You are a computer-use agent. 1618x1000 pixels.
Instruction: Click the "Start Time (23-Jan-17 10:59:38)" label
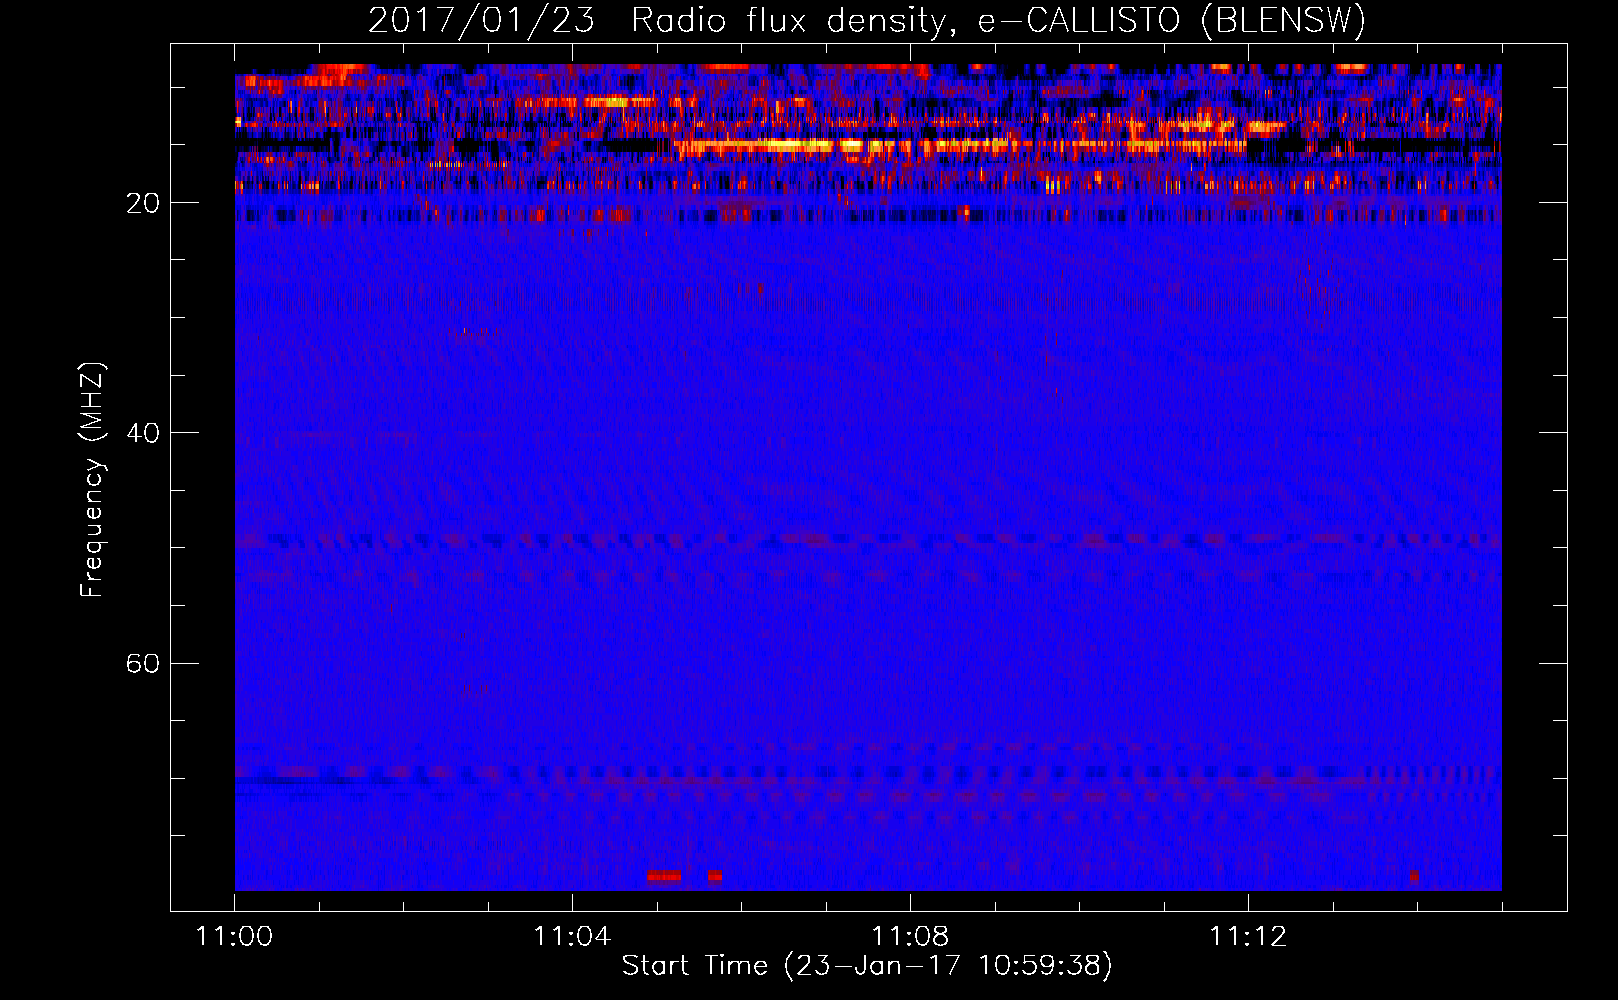point(867,966)
